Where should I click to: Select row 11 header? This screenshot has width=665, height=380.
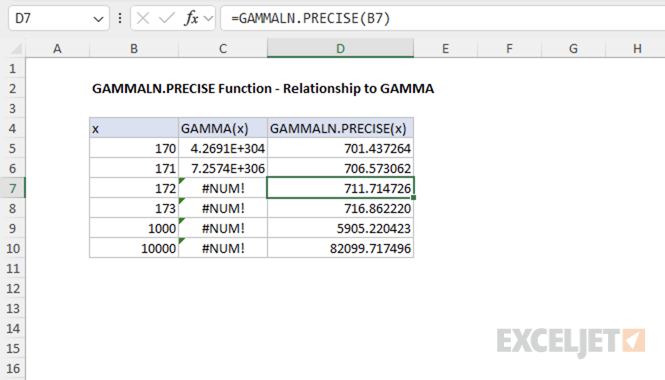tap(13, 268)
